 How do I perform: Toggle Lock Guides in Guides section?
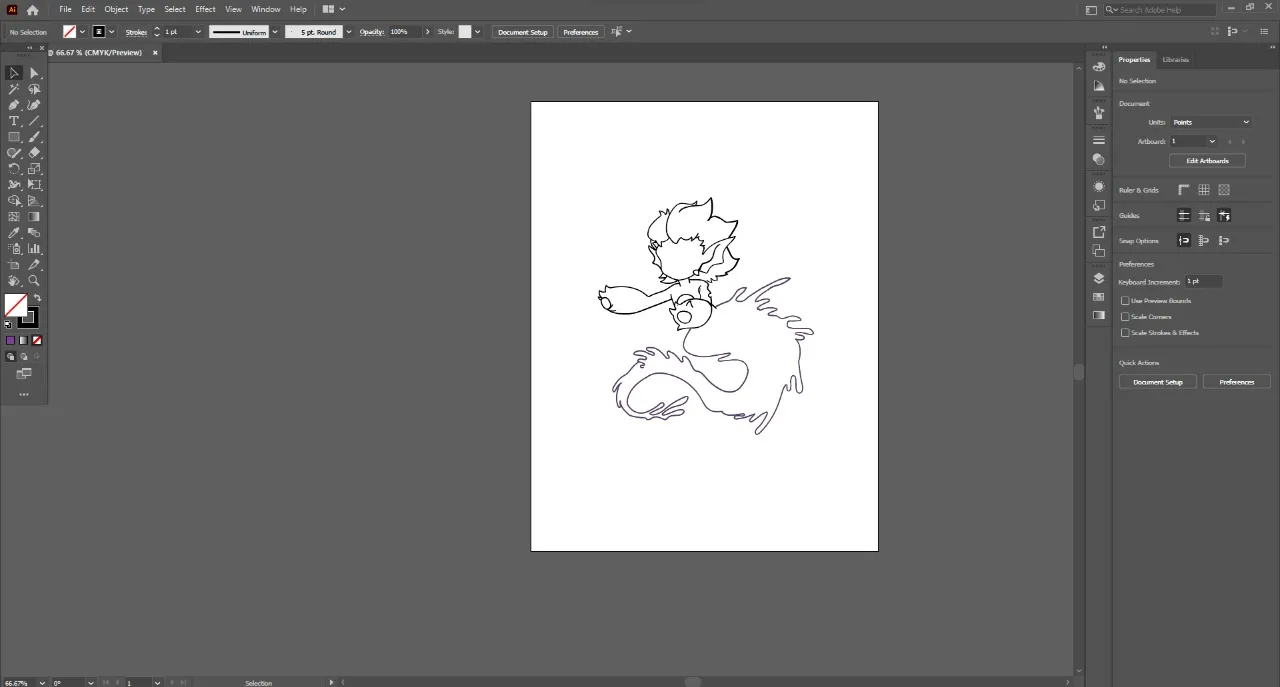pos(1204,216)
